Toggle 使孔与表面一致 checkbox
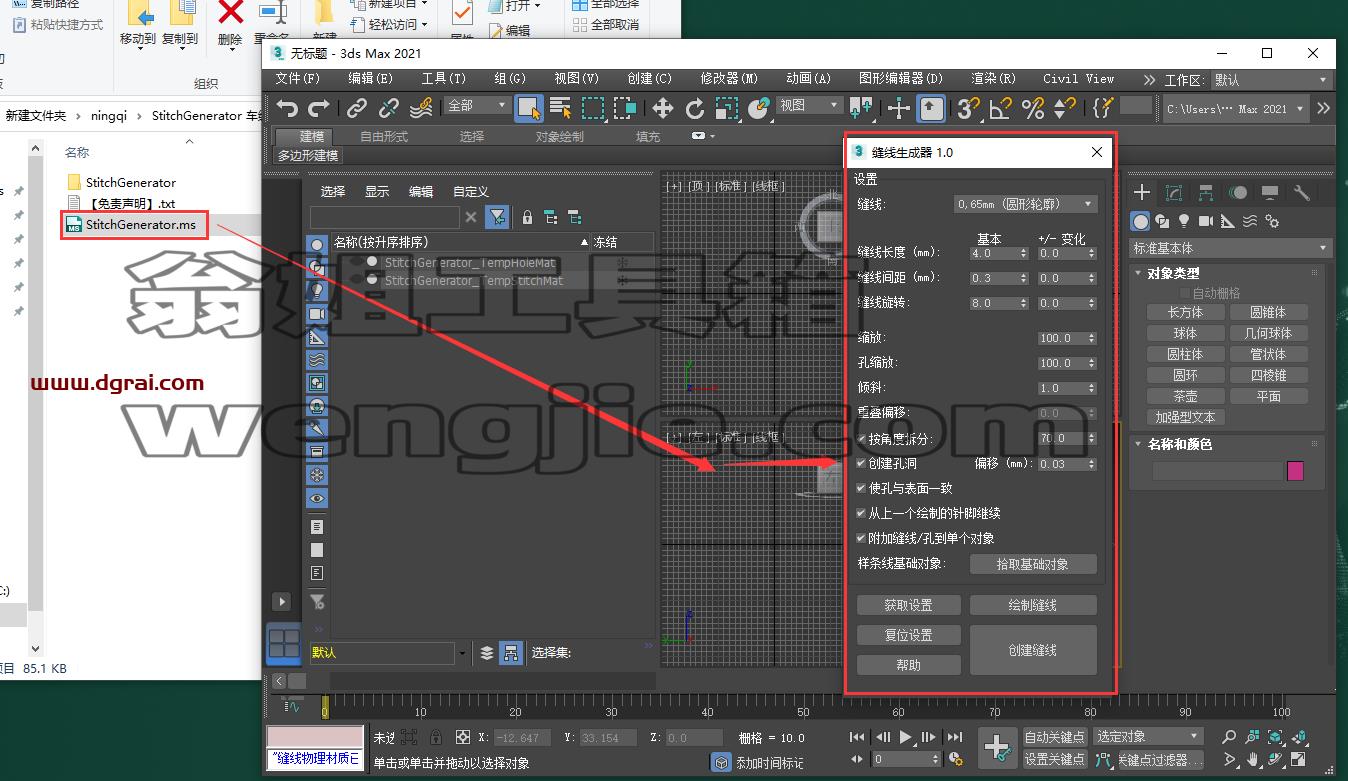Image resolution: width=1348 pixels, height=781 pixels. [862, 489]
